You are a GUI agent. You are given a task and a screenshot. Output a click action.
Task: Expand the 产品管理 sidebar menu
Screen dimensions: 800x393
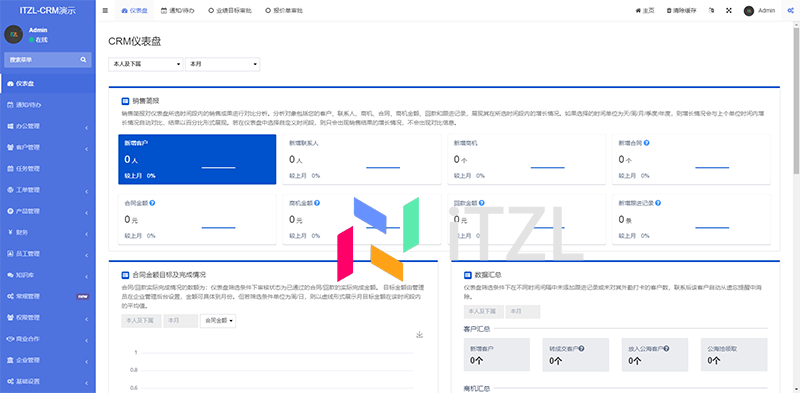(48, 211)
